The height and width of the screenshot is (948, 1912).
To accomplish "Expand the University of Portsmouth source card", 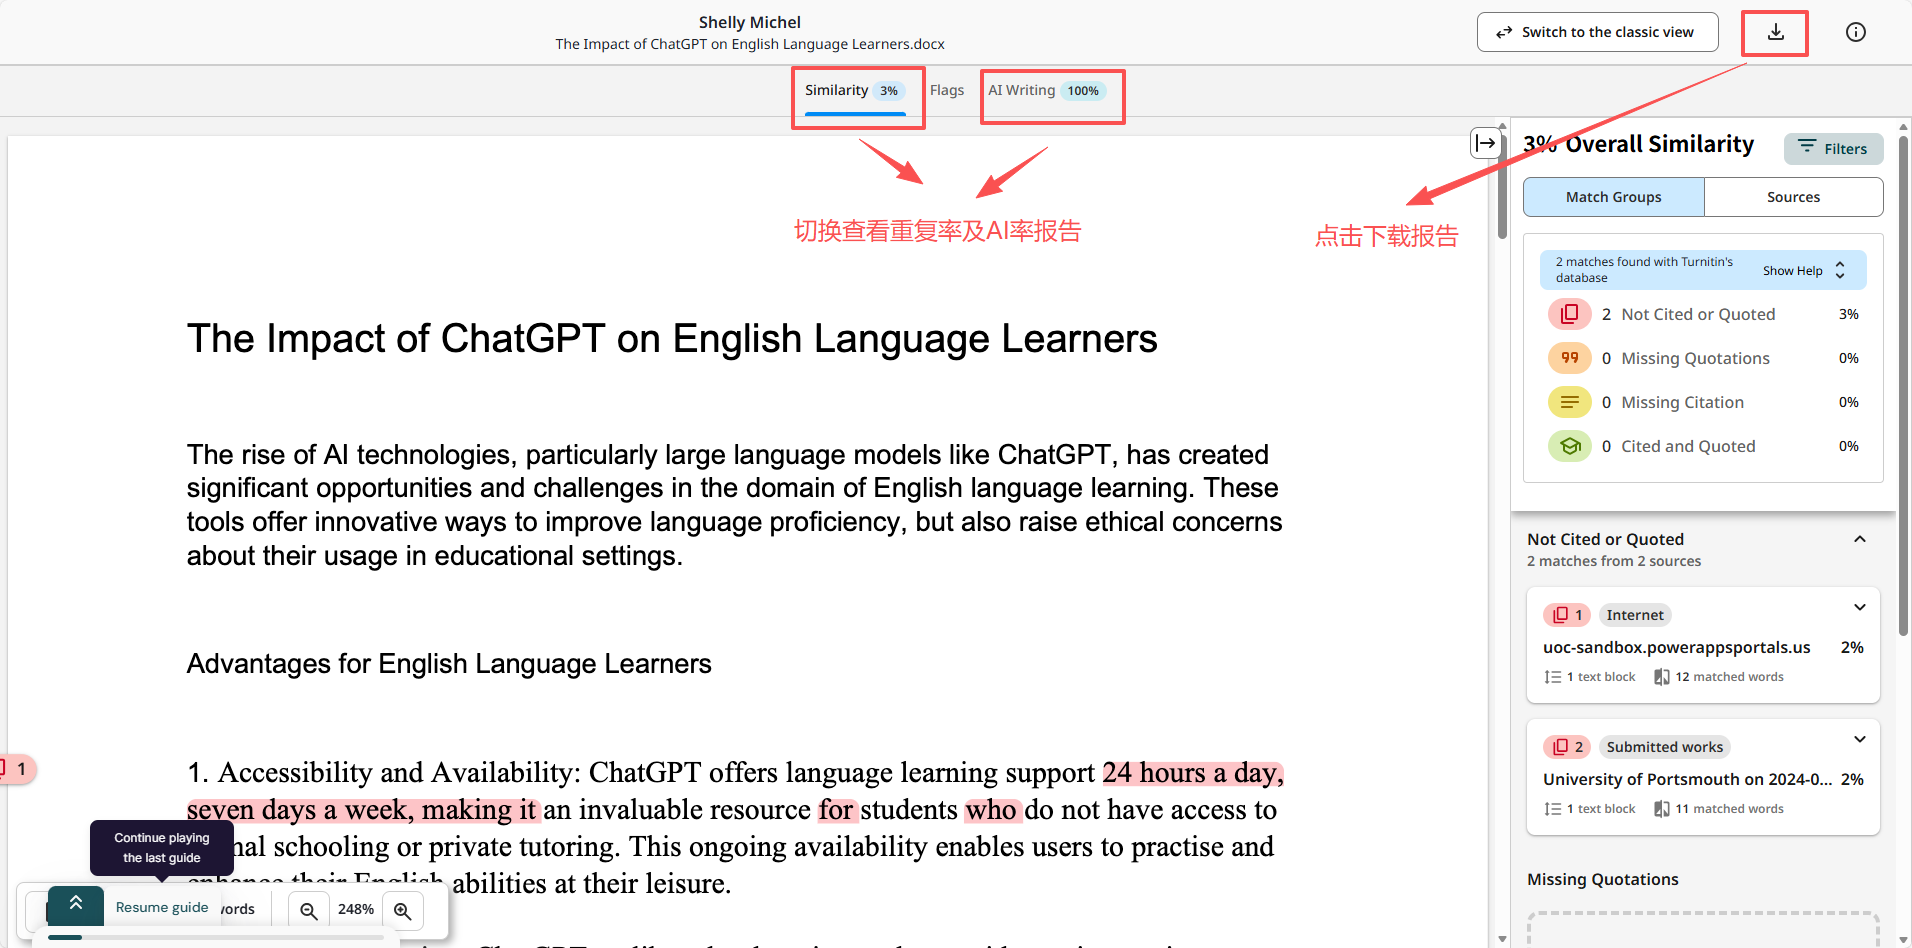I will click(1859, 740).
